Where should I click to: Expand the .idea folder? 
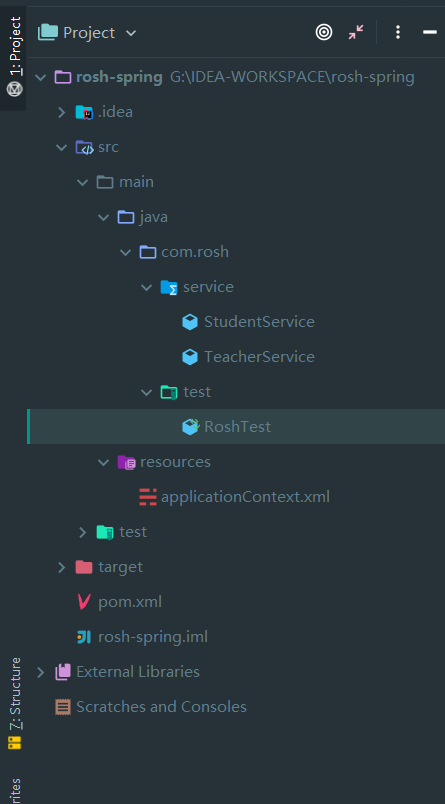62,112
